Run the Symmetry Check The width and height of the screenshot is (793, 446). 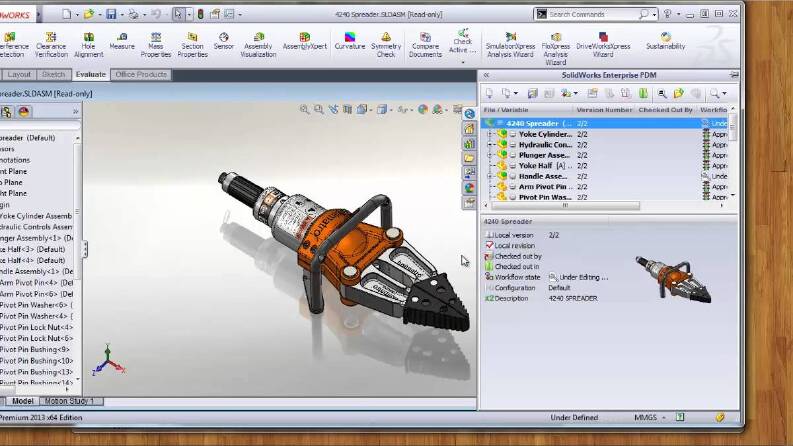pyautogui.click(x=386, y=44)
